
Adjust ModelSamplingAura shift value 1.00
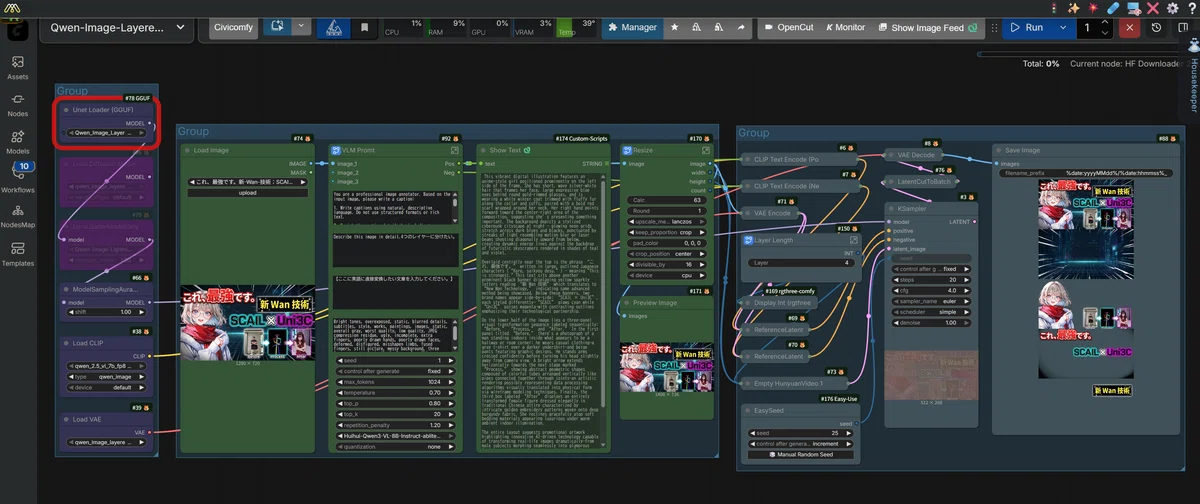pyautogui.click(x=104, y=312)
